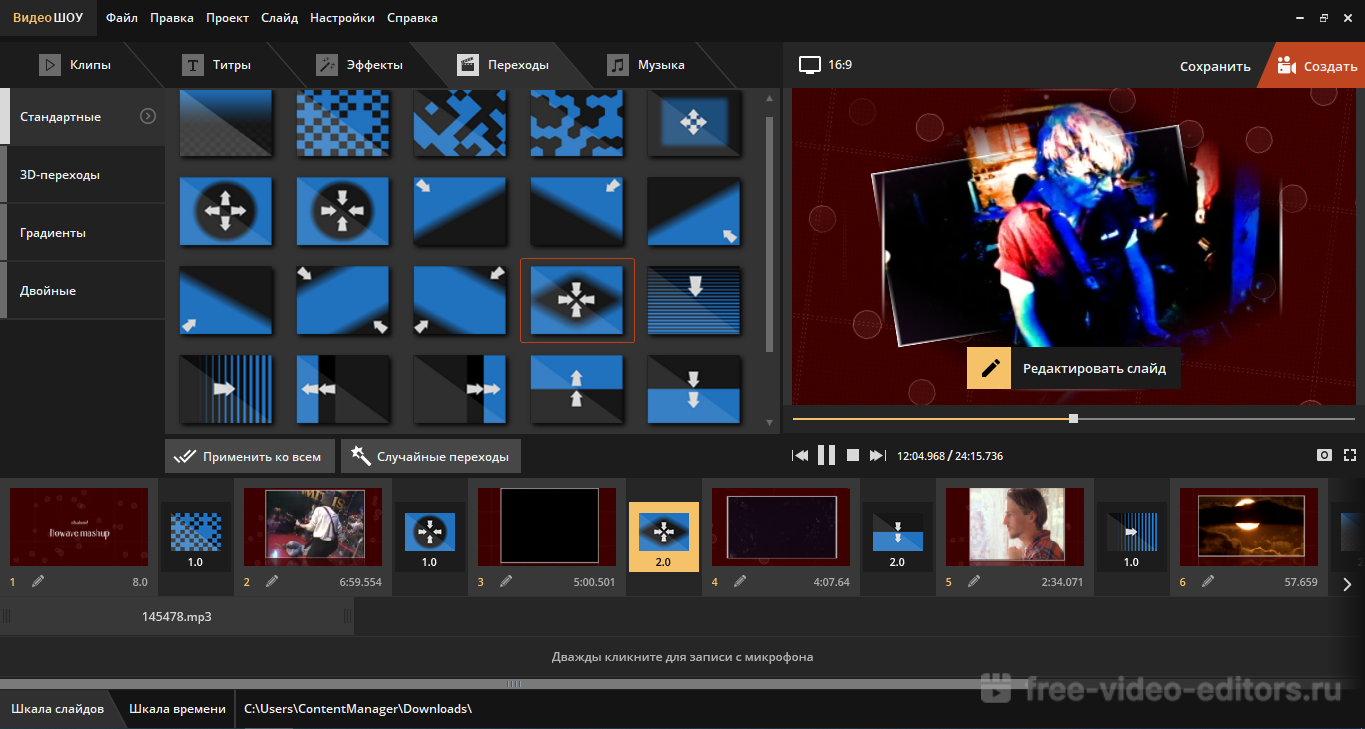
Task: Switch to the Музыка tab
Action: [x=647, y=65]
